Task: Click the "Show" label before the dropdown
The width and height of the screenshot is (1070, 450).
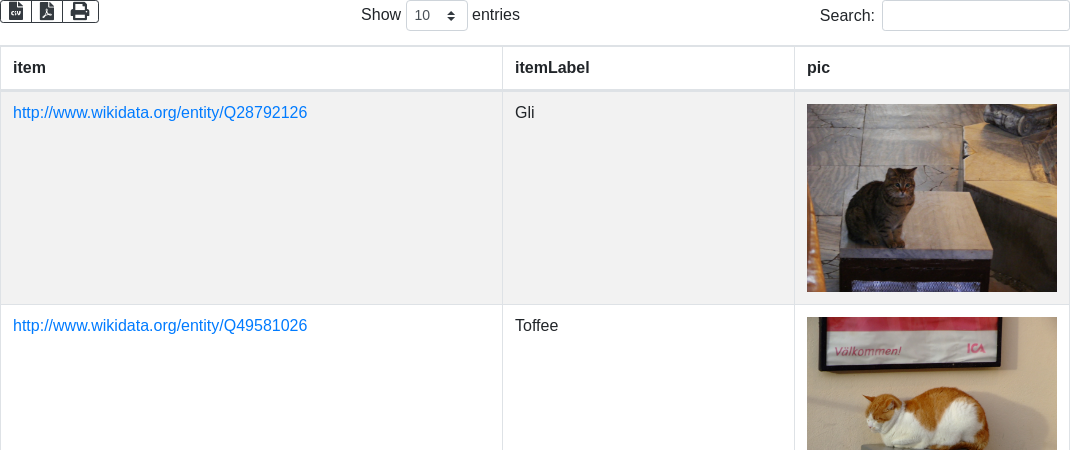Action: tap(381, 15)
